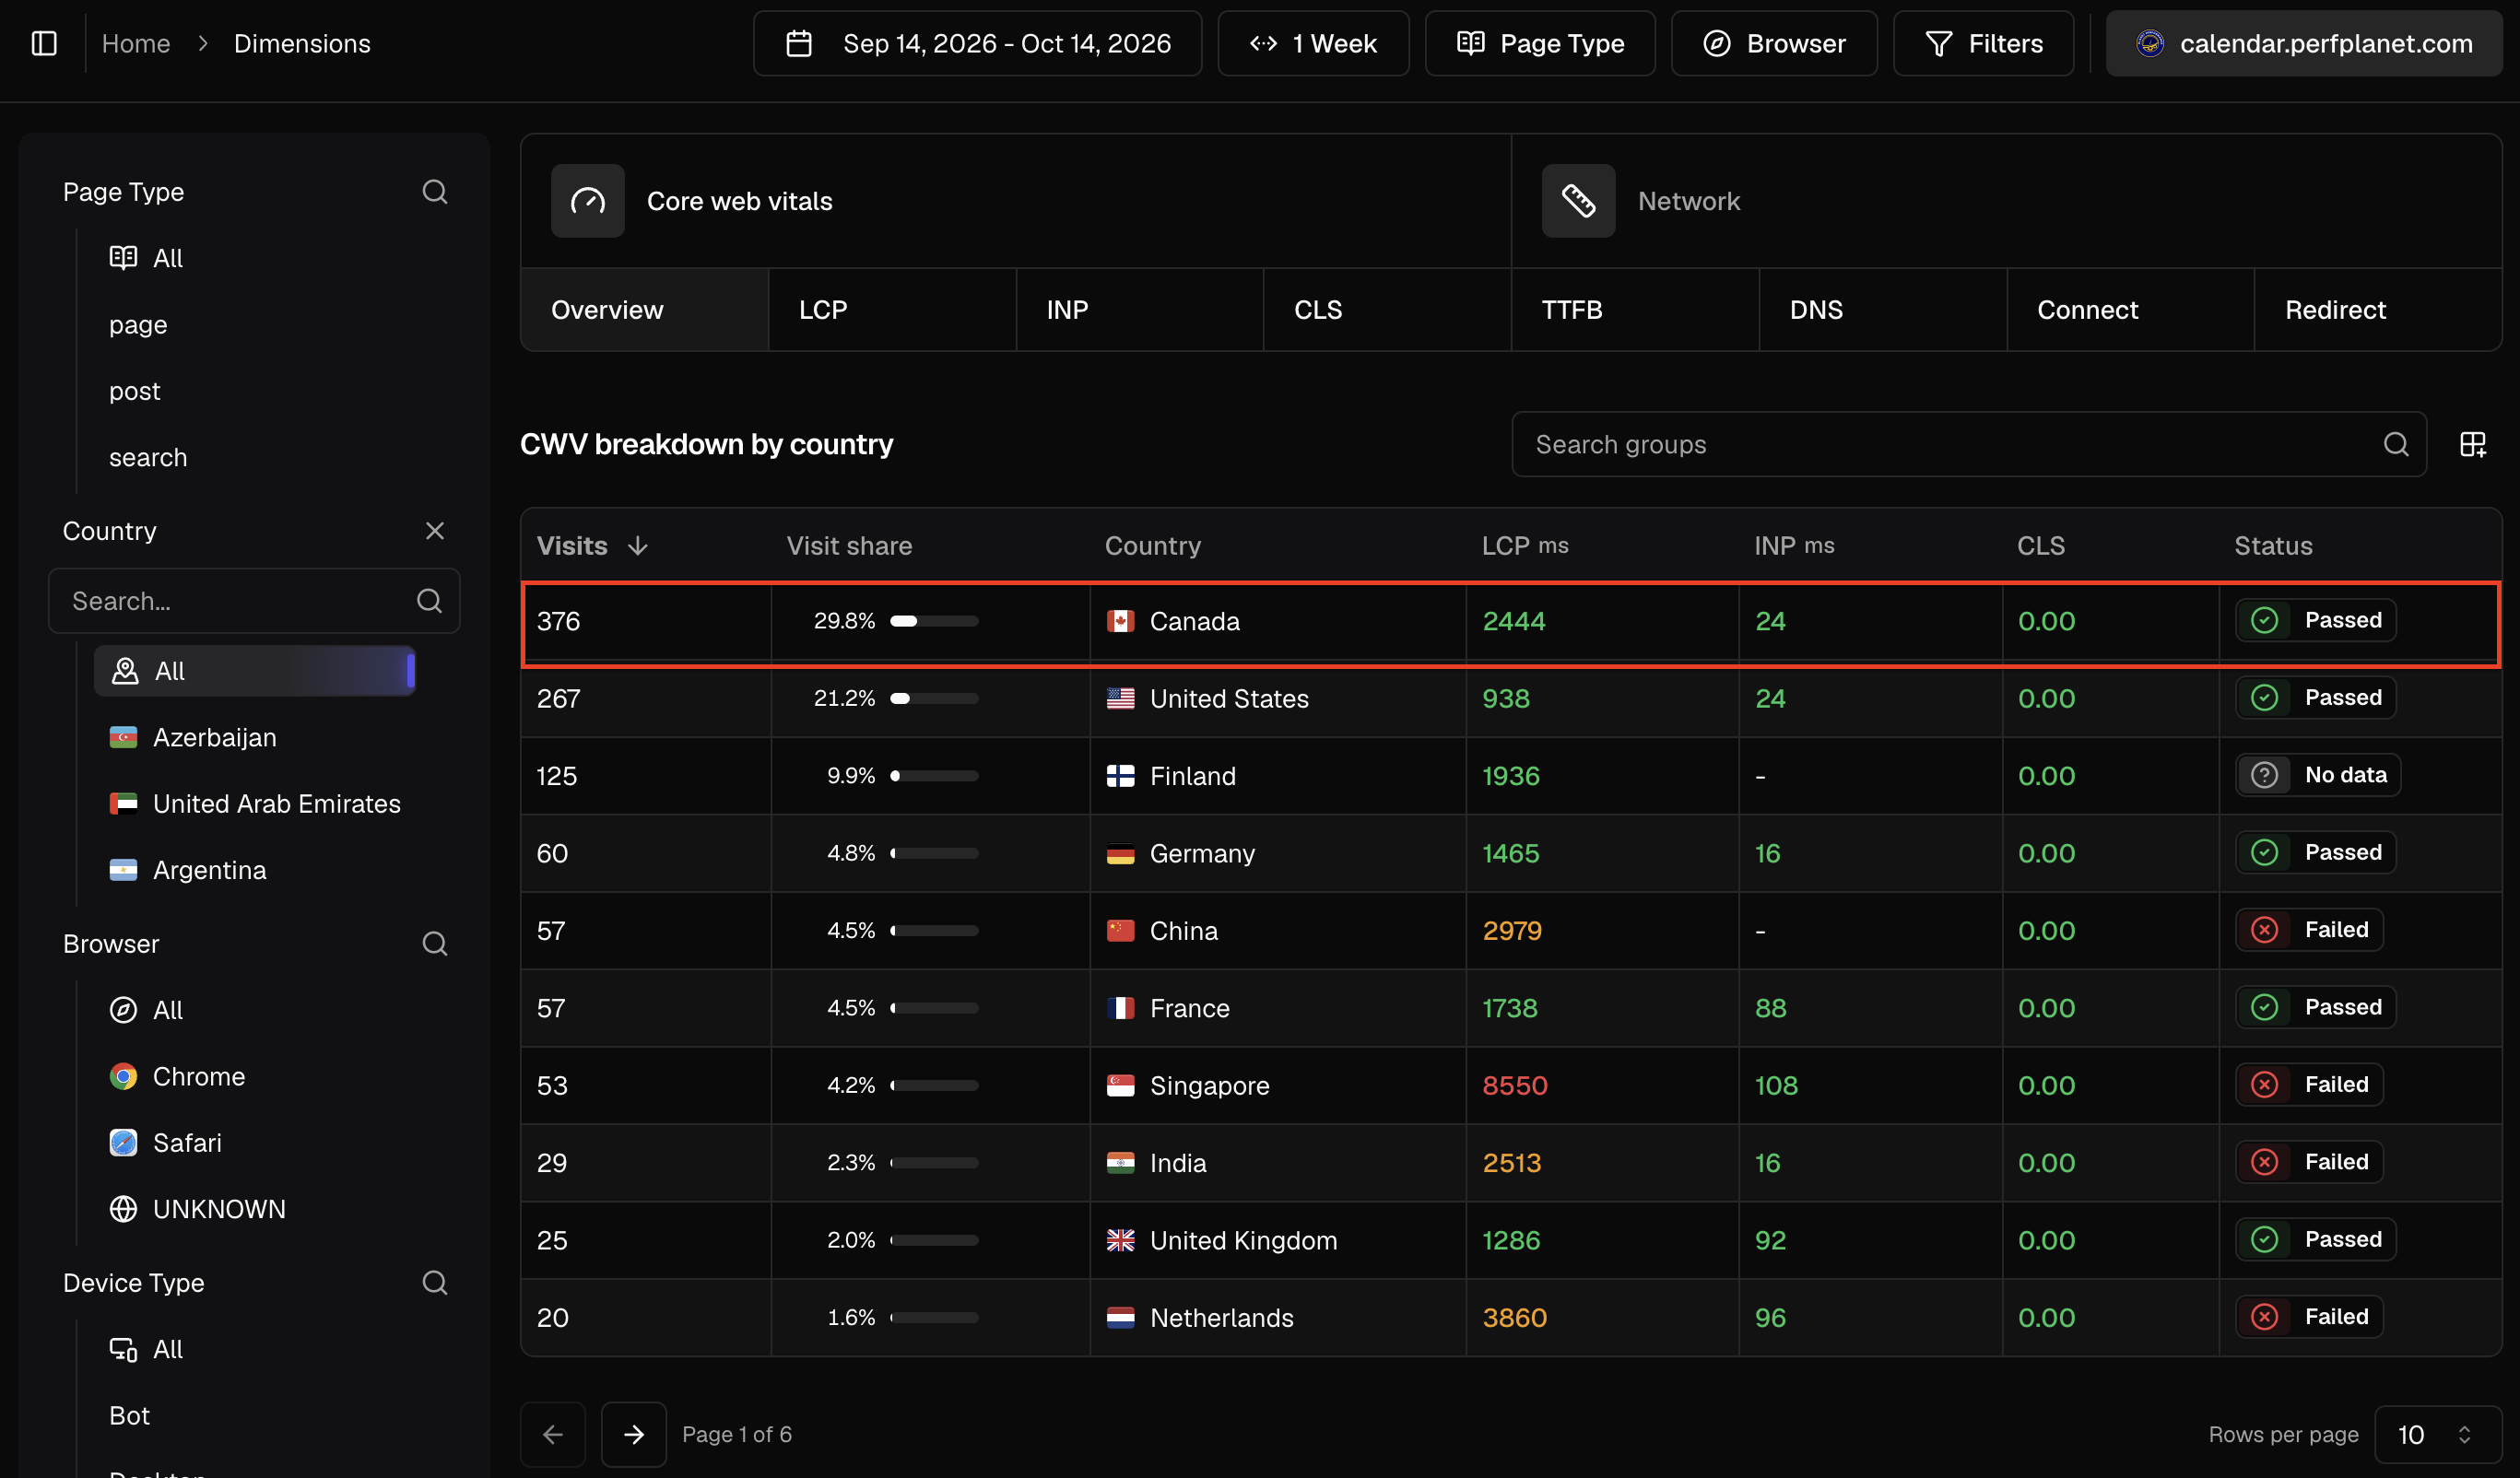
Task: Filter by Azerbaijan country
Action: [193, 737]
